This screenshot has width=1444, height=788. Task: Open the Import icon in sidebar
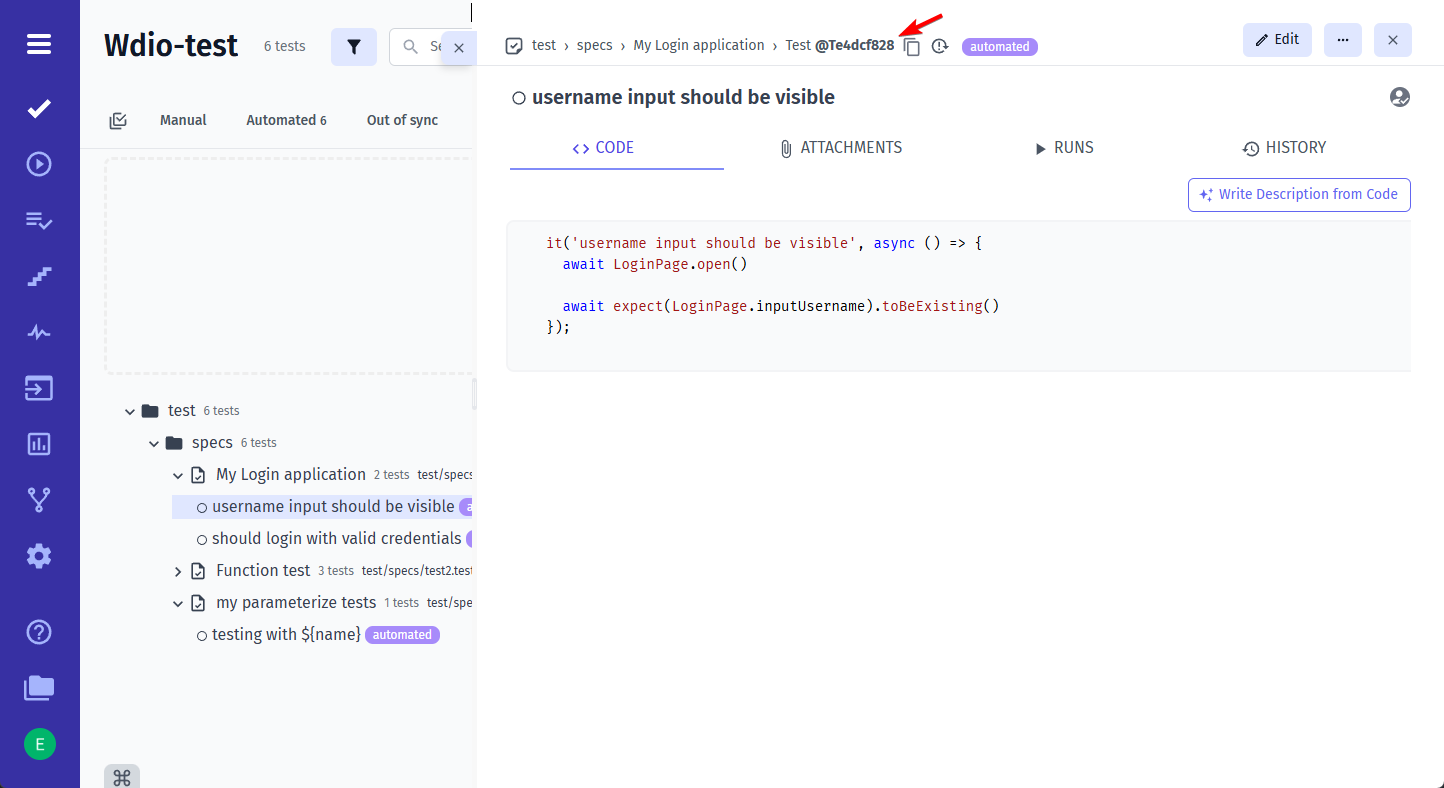pyautogui.click(x=38, y=388)
